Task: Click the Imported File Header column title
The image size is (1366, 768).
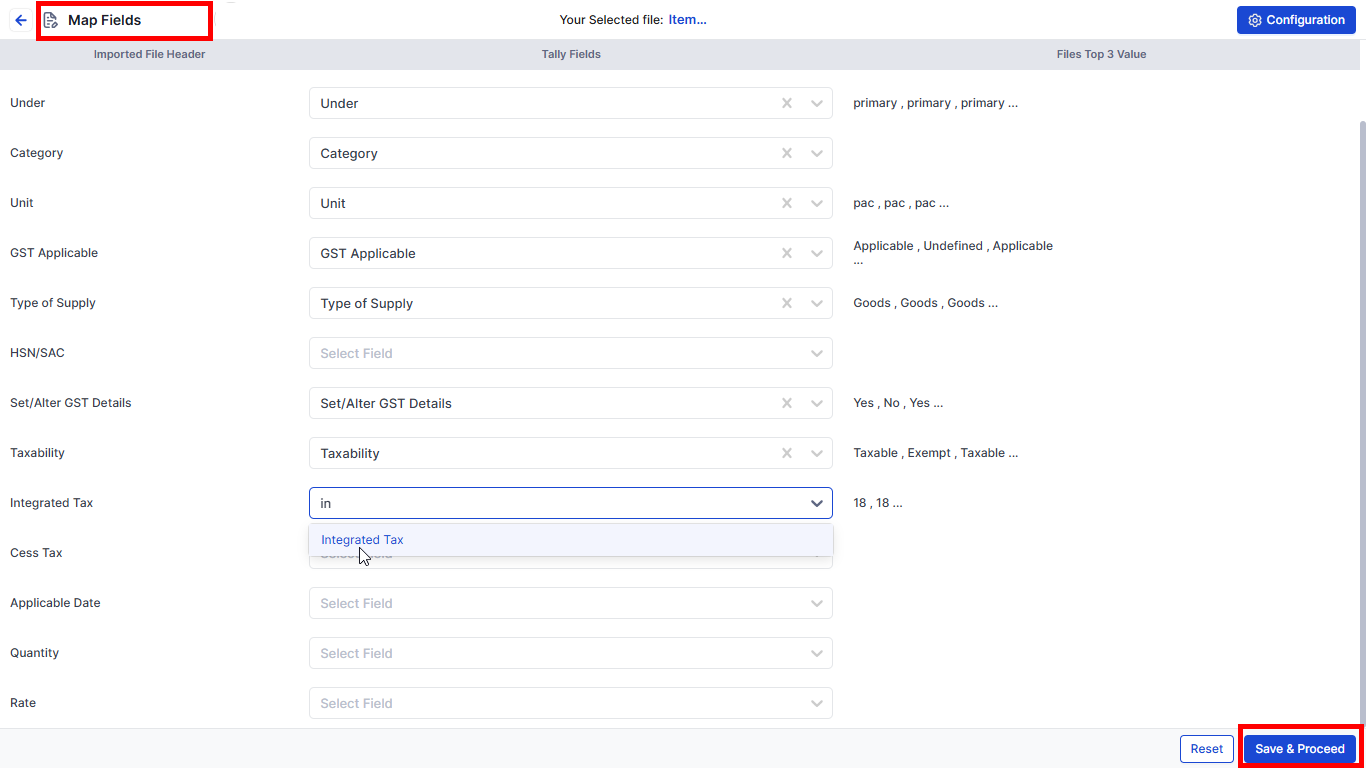Action: [x=150, y=54]
